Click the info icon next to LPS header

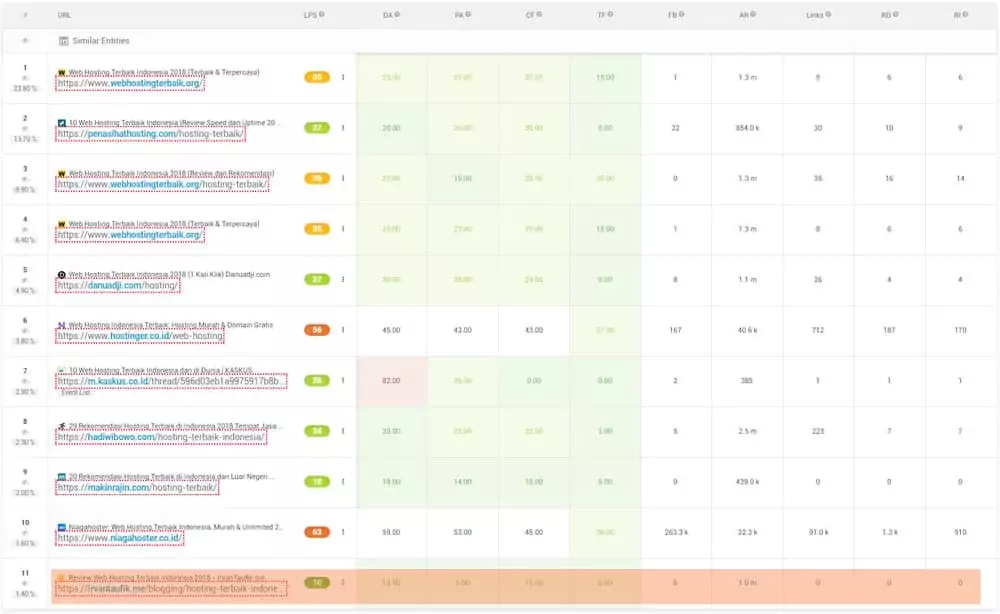click(x=322, y=14)
